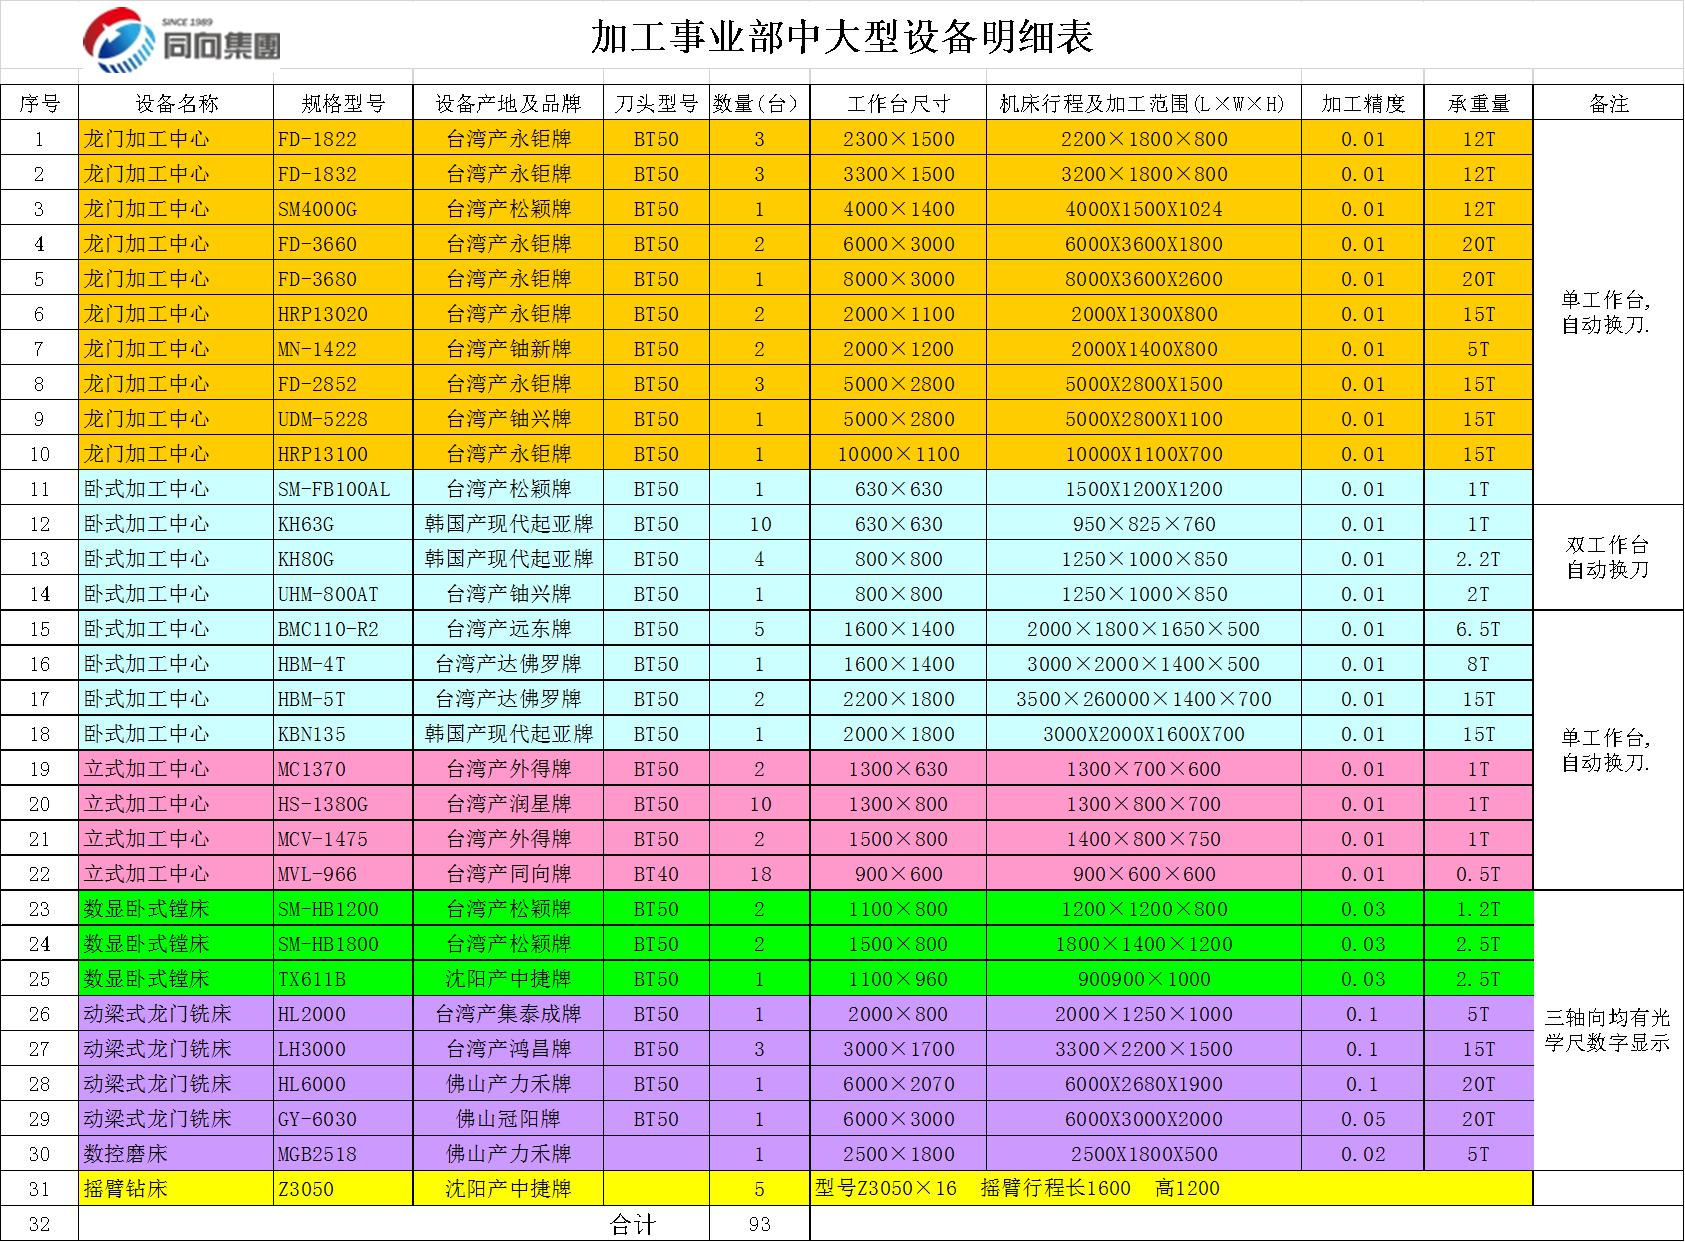1685x1242 pixels.
Task: Select the 机床行程及加工范围 column header
Action: pos(1143,103)
